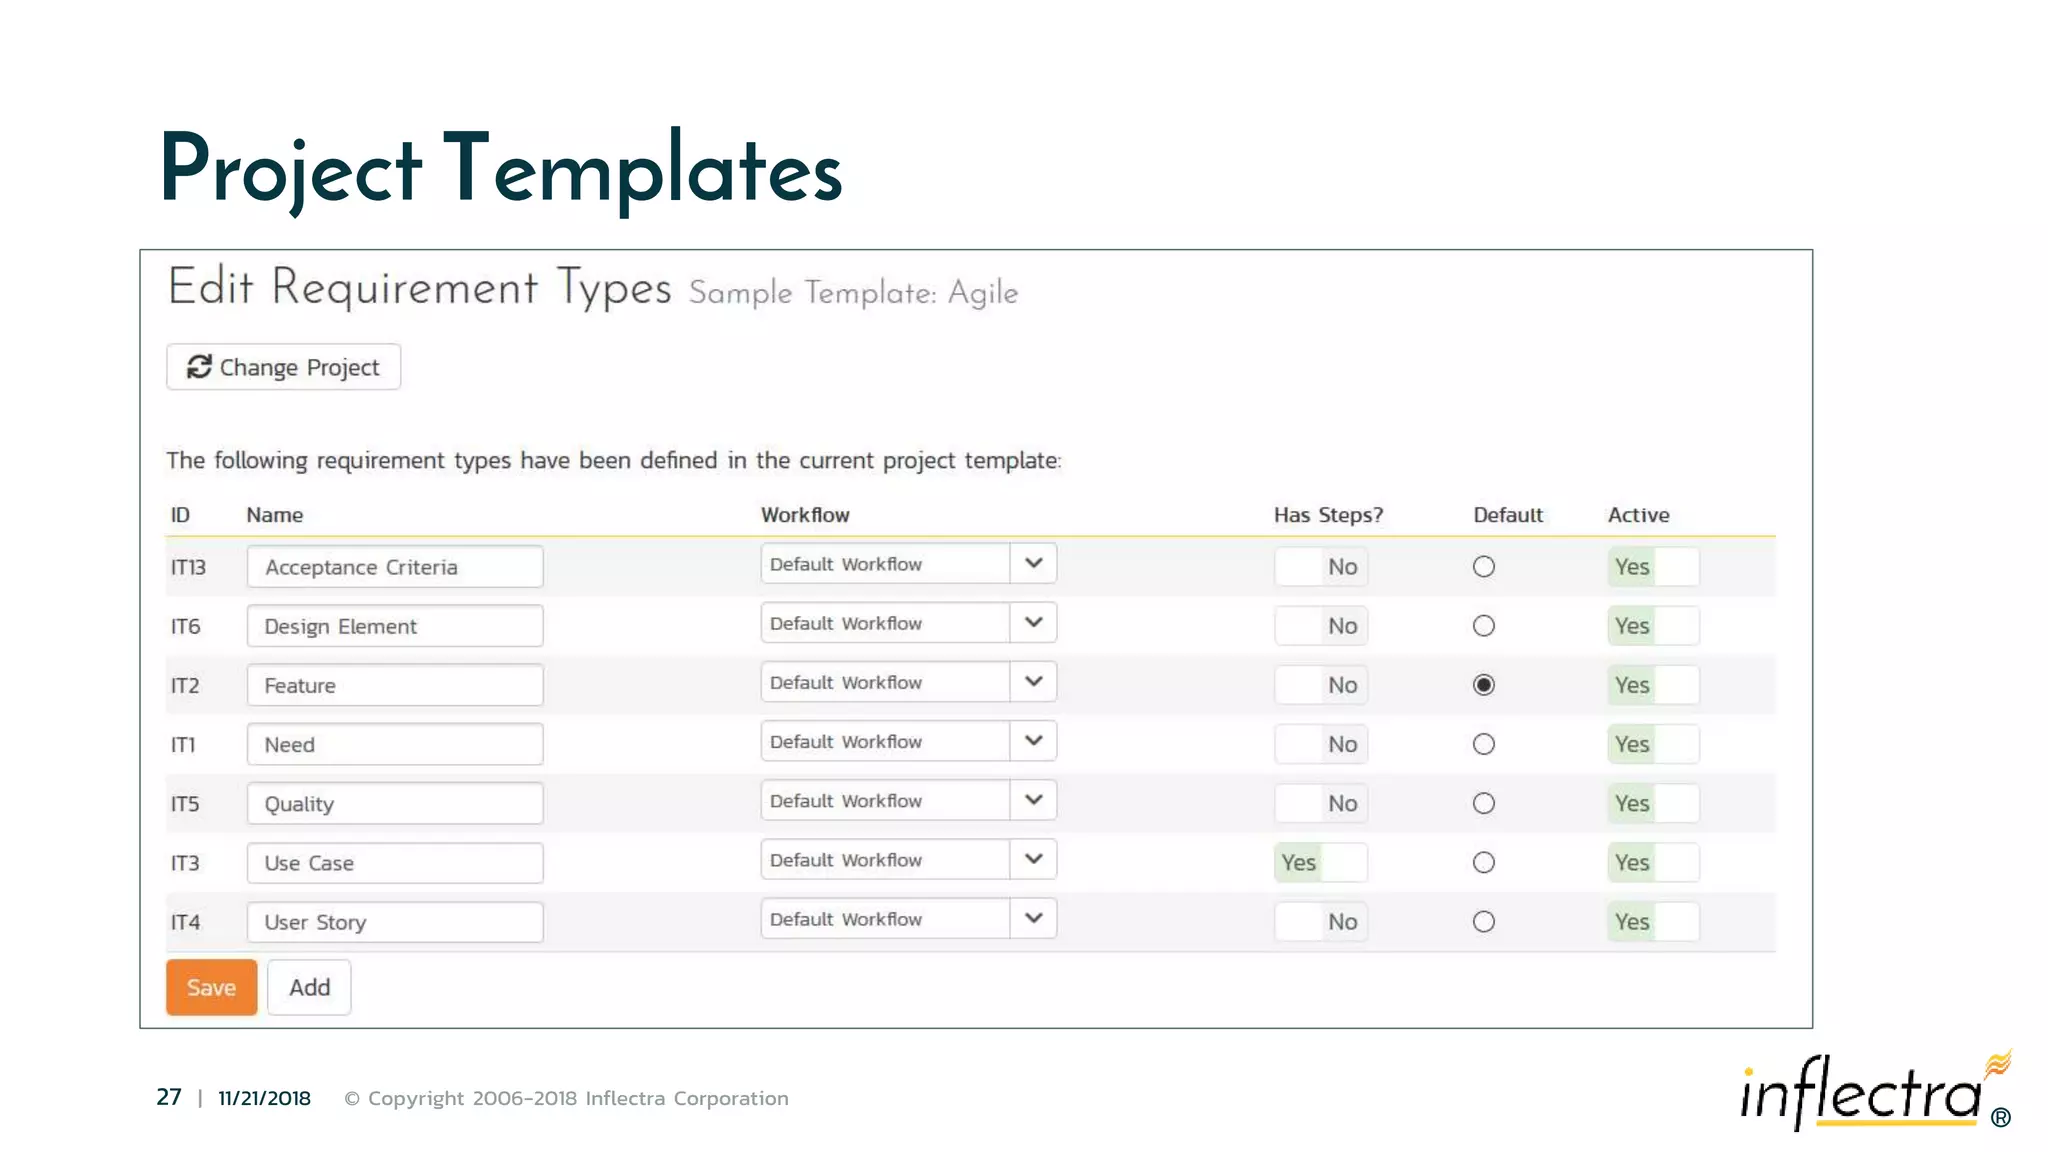Viewport: 2048px width, 1152px height.
Task: Click the slide number 27
Action: point(169,1097)
